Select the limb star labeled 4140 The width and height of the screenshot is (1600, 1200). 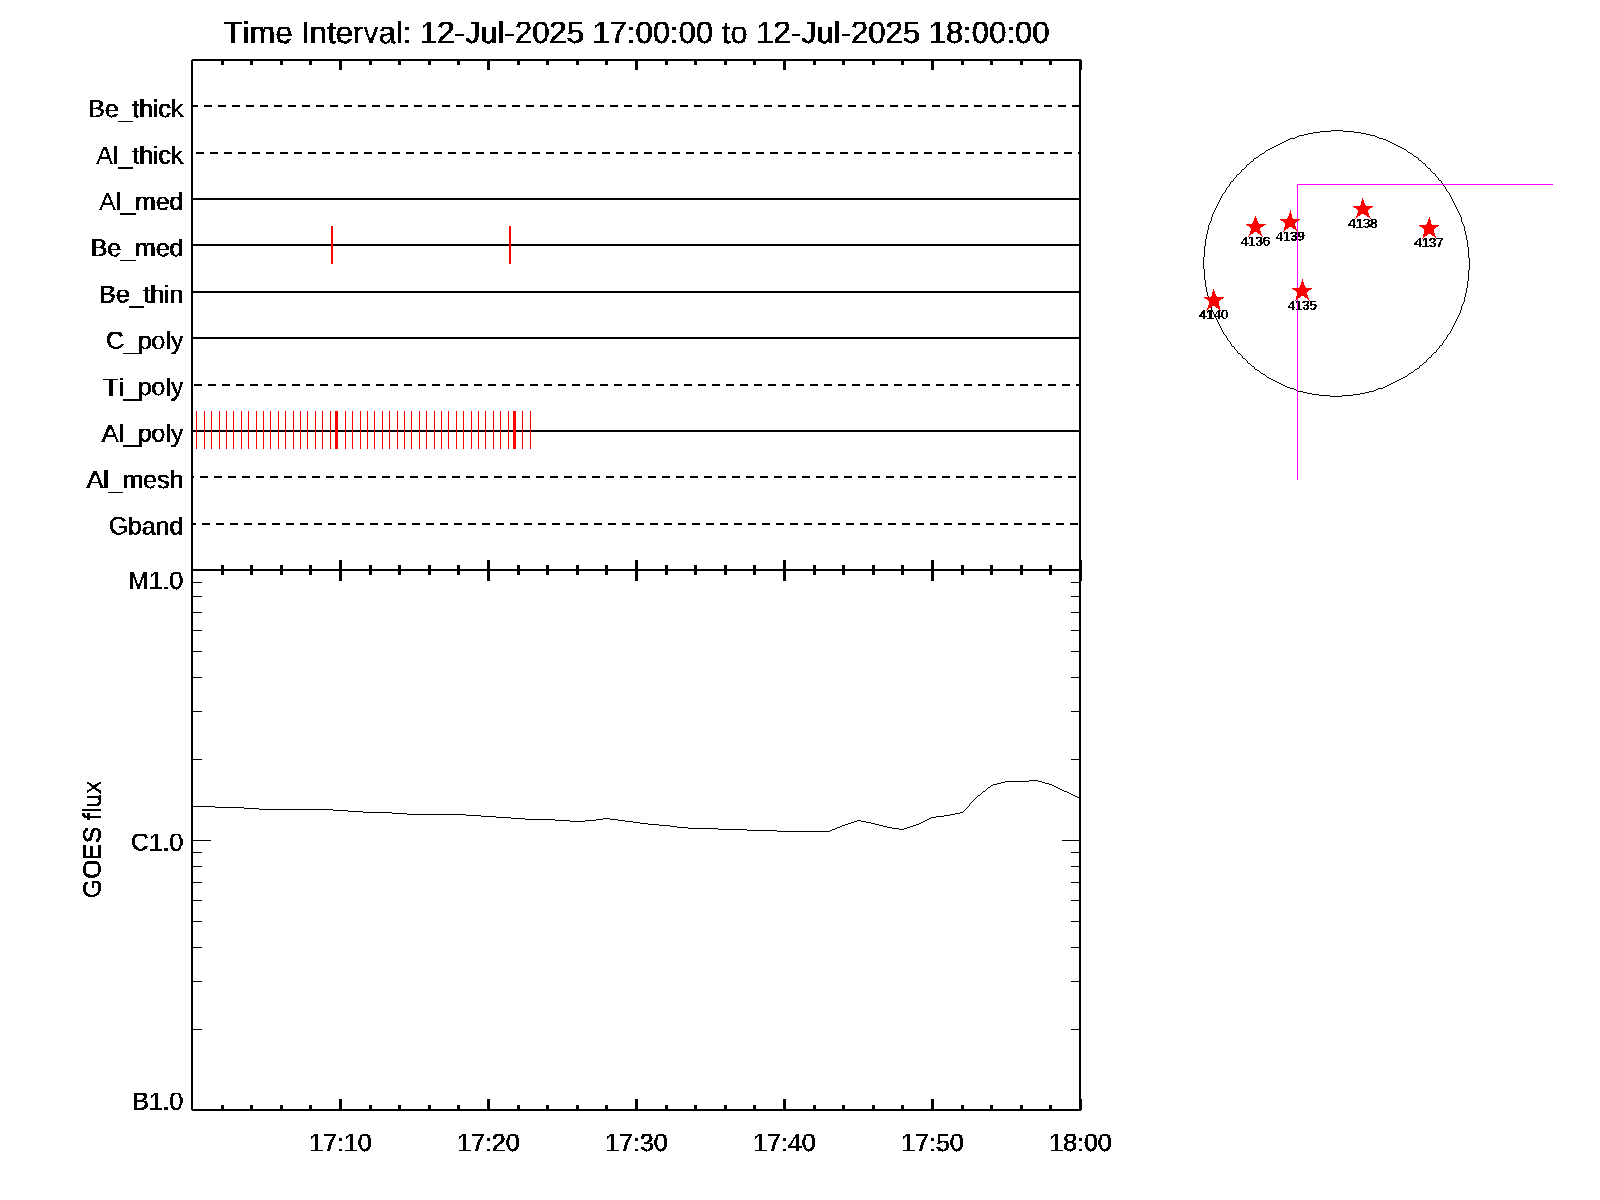[x=1213, y=300]
